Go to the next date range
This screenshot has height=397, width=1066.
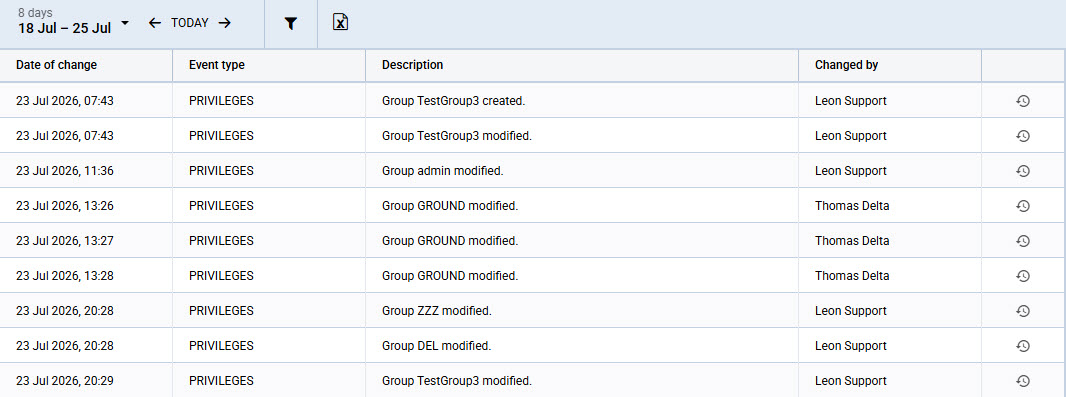tap(225, 23)
